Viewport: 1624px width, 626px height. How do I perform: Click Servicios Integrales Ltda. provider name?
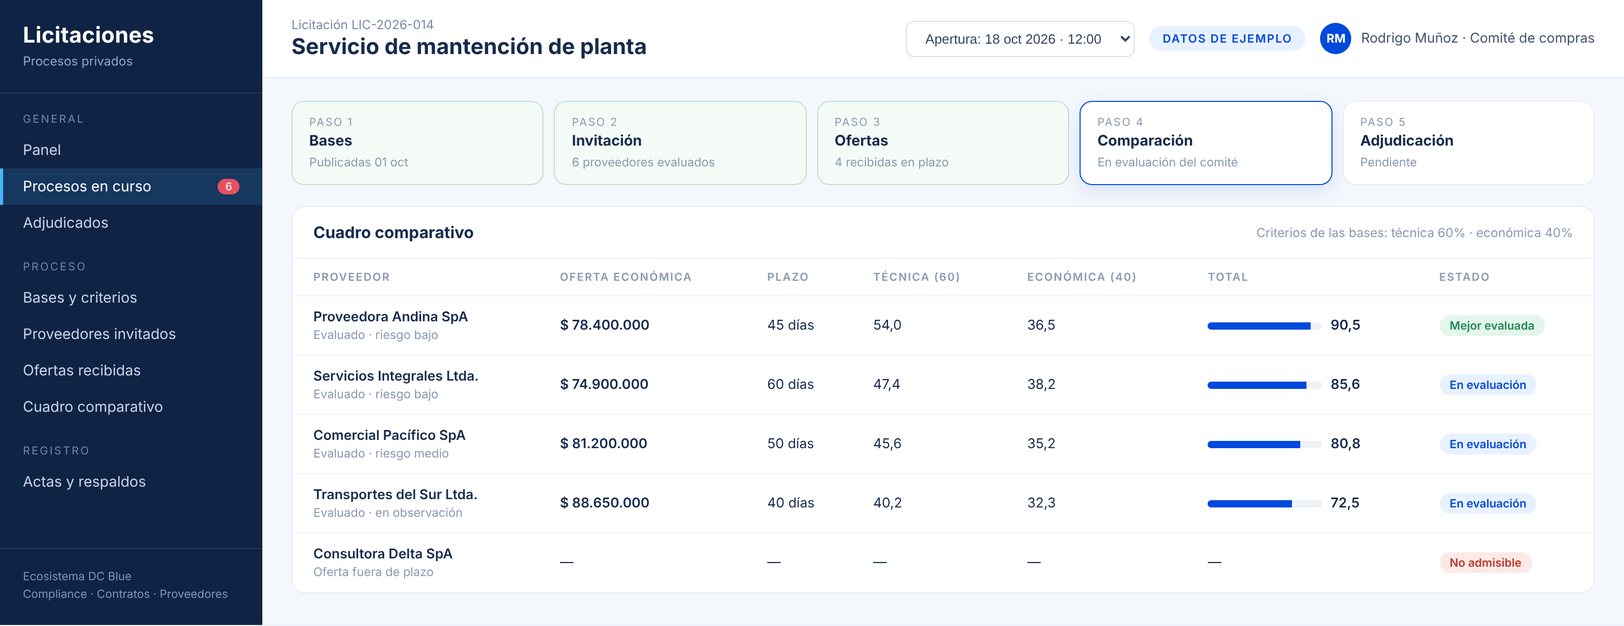[395, 376]
